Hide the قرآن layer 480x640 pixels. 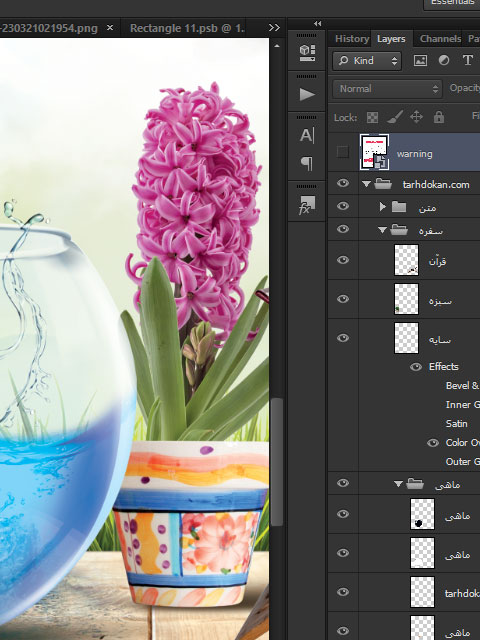pos(343,260)
